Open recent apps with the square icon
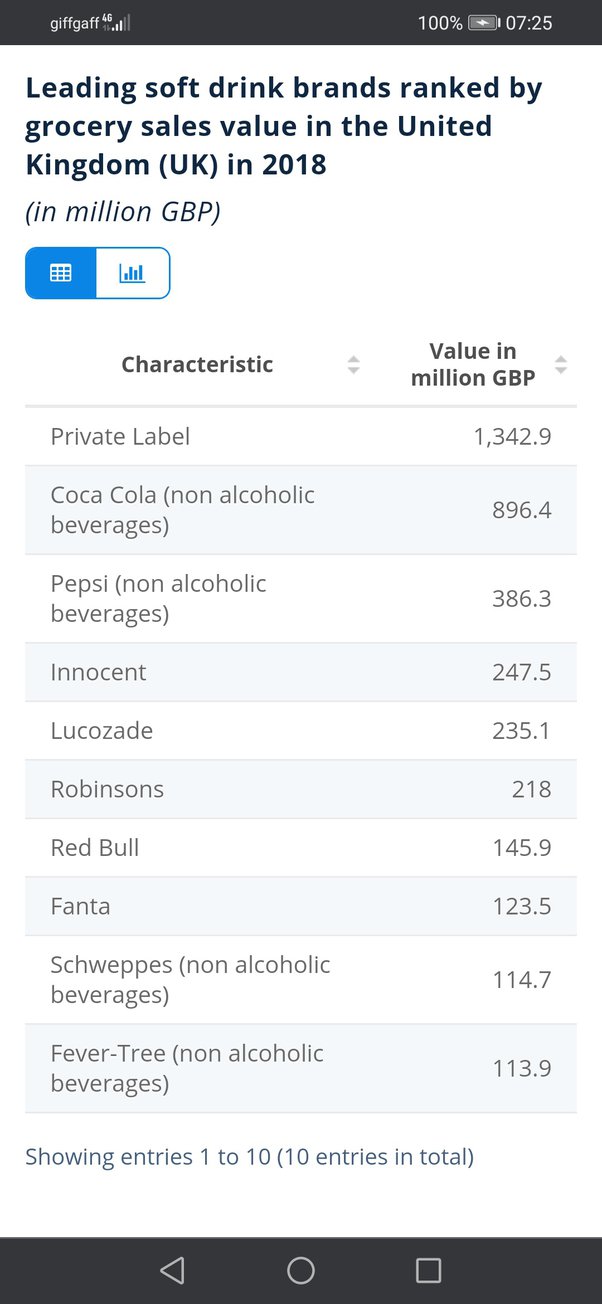This screenshot has height=1304, width=602. pyautogui.click(x=428, y=1269)
